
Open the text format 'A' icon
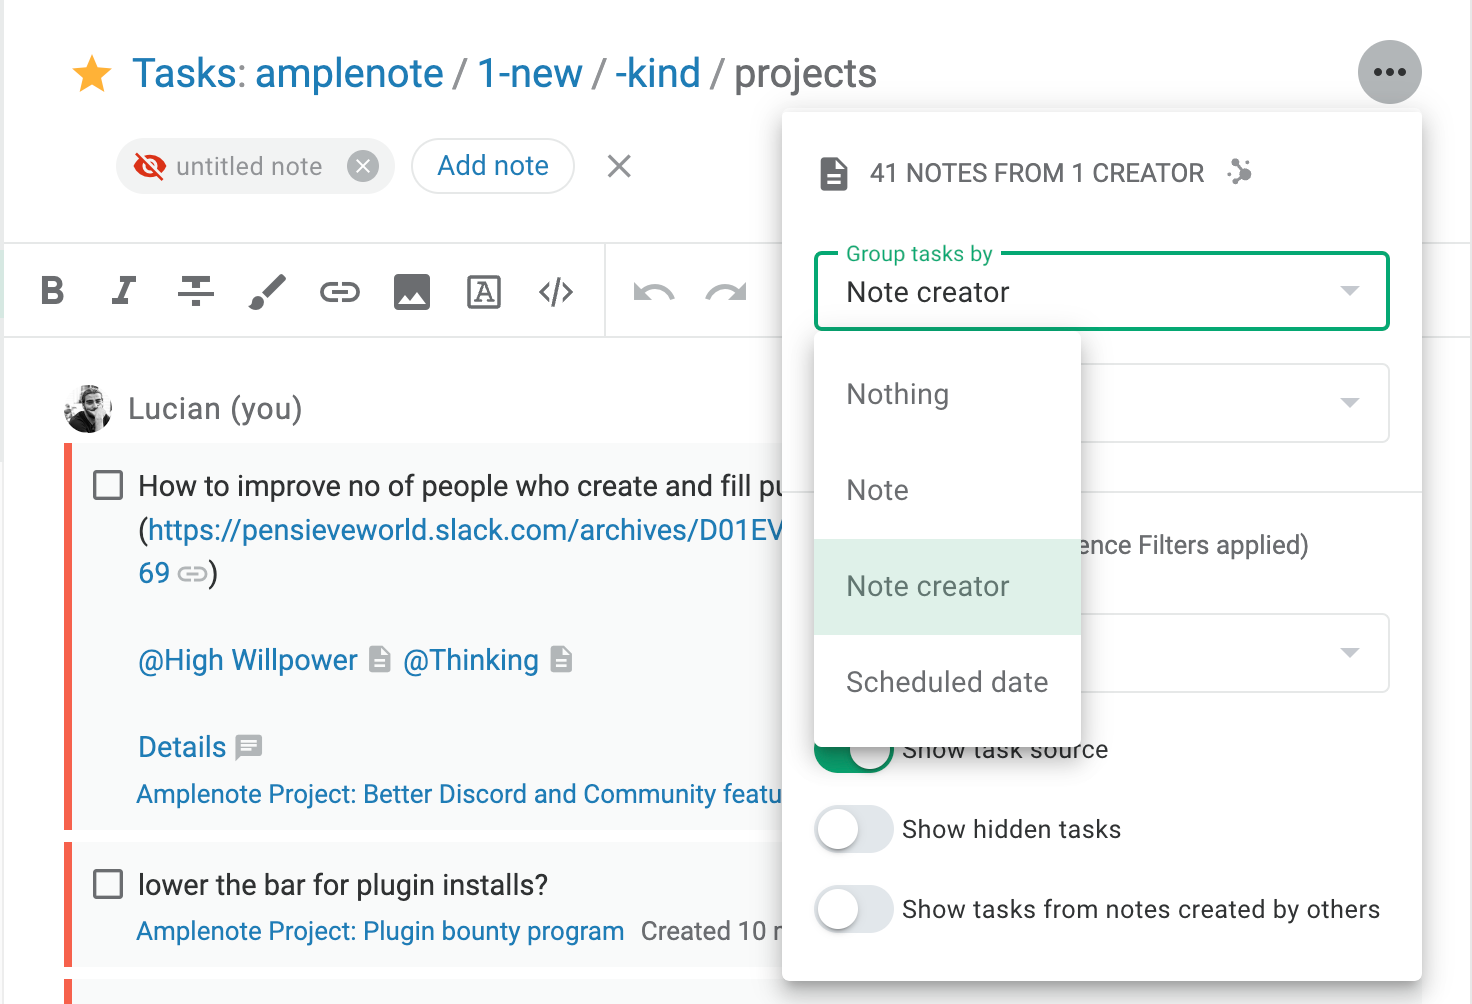(484, 292)
